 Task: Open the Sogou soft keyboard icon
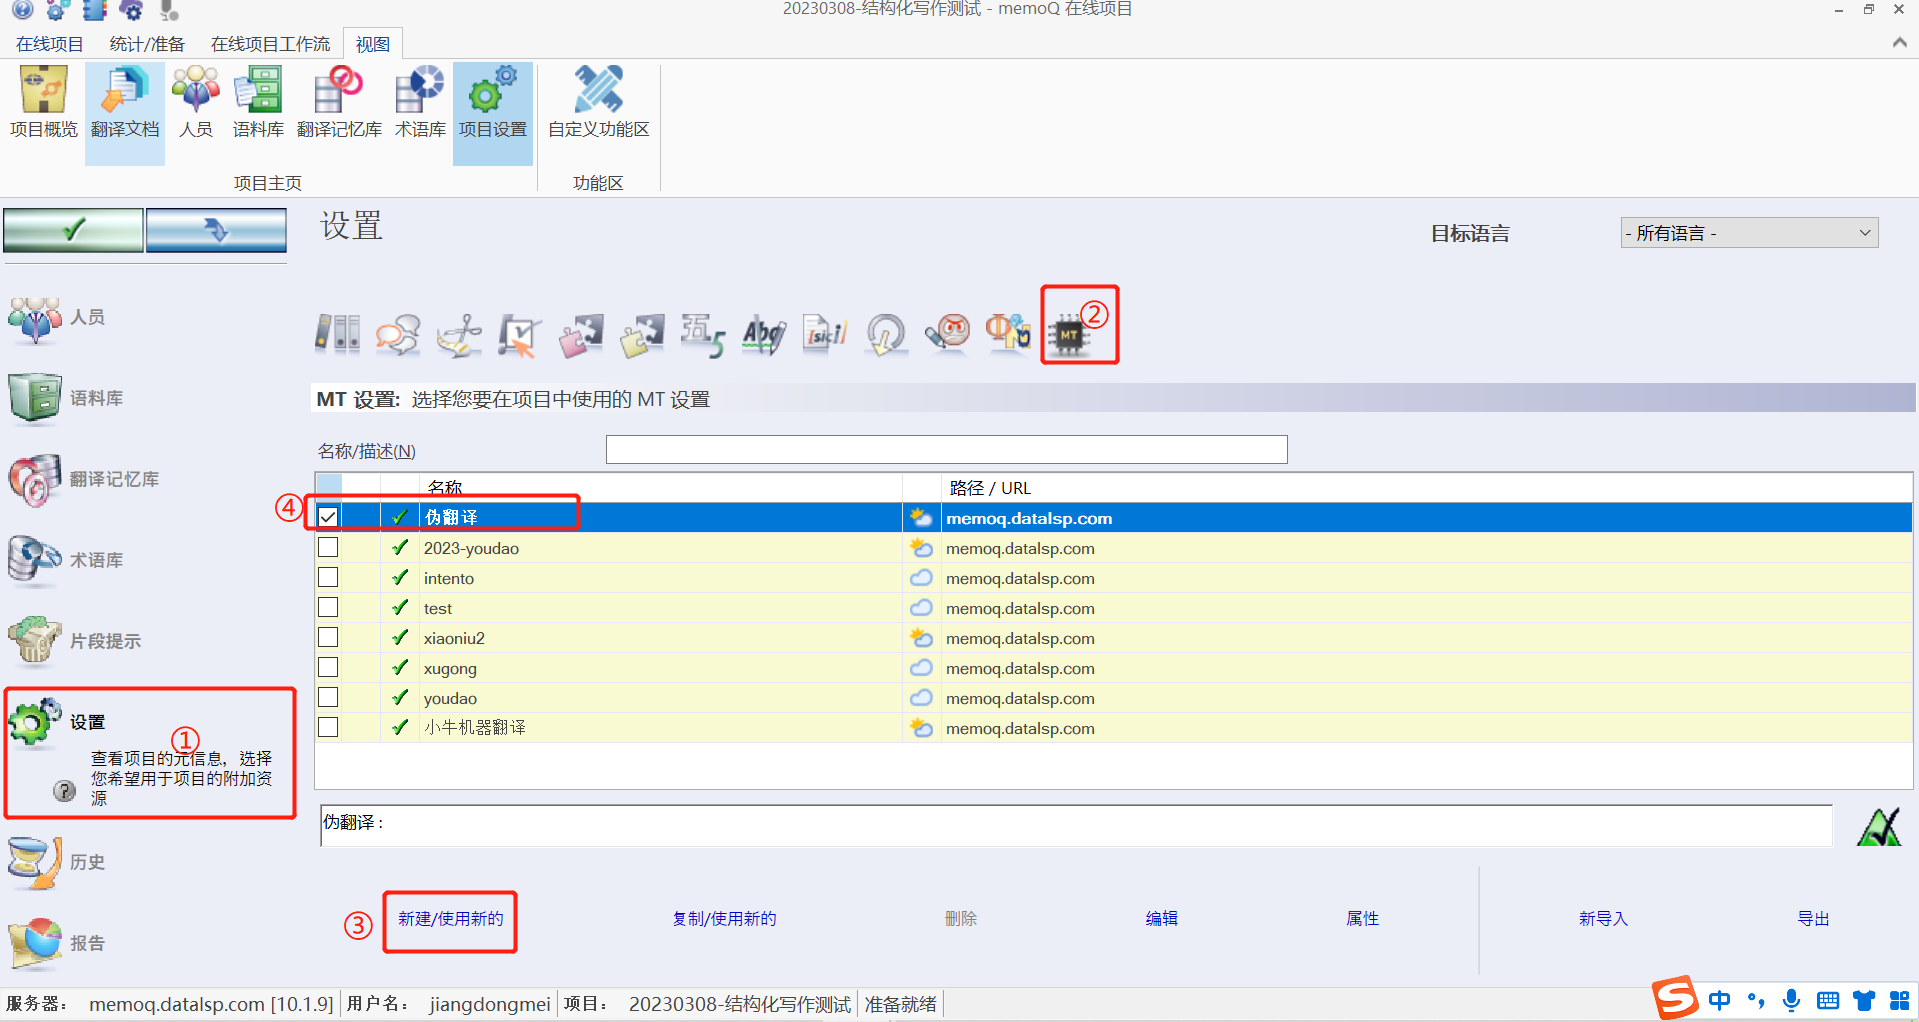click(1828, 1000)
